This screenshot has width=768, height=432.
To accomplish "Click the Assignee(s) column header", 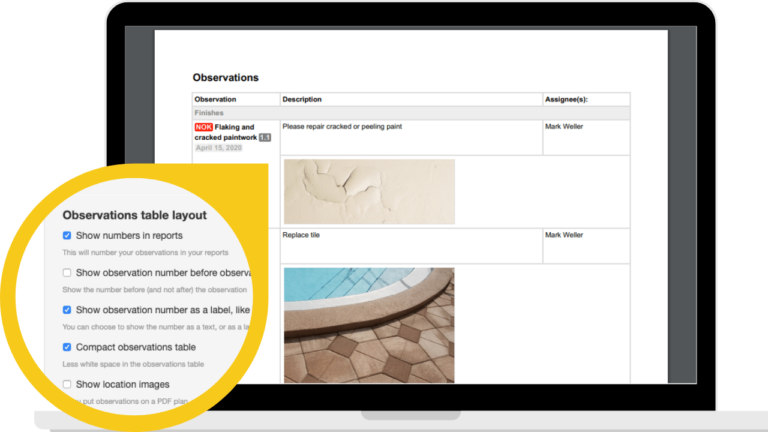I will tap(566, 99).
